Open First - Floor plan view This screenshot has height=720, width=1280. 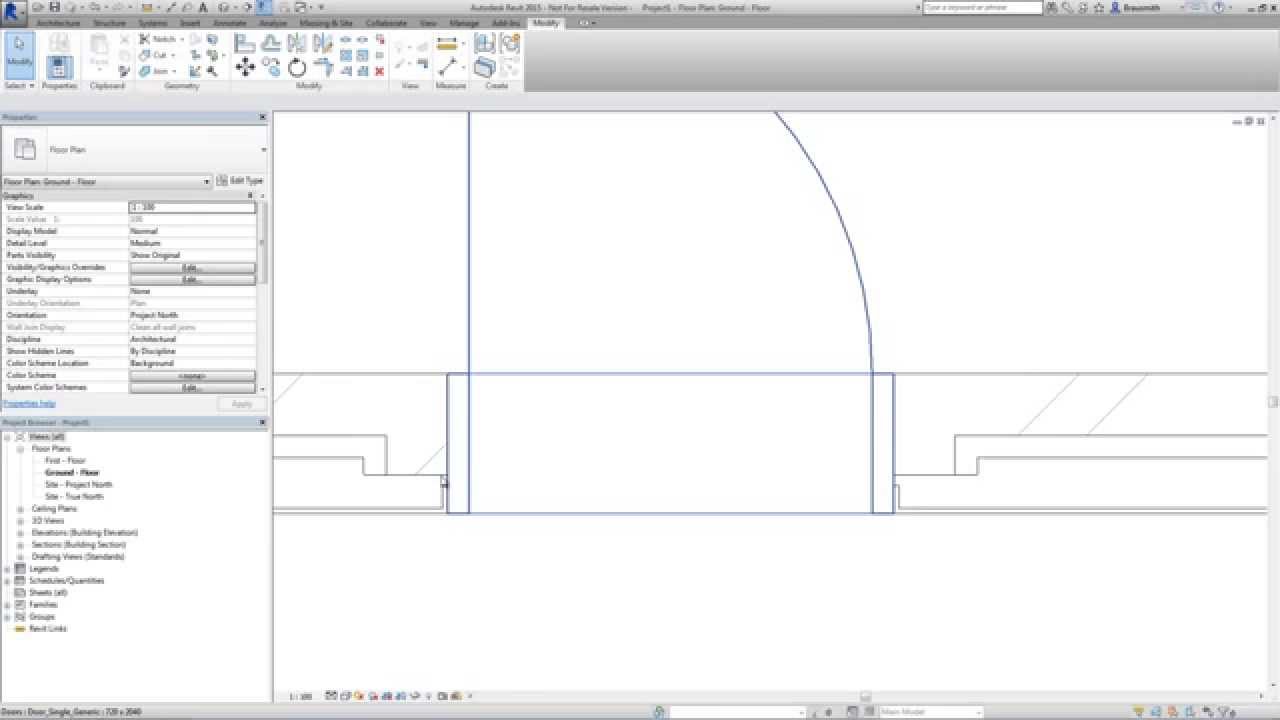(65, 461)
